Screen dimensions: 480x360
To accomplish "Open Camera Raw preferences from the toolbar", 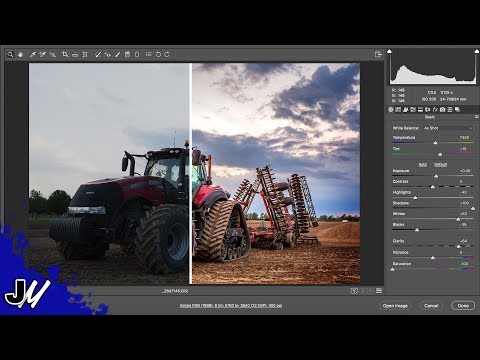I will click(149, 54).
